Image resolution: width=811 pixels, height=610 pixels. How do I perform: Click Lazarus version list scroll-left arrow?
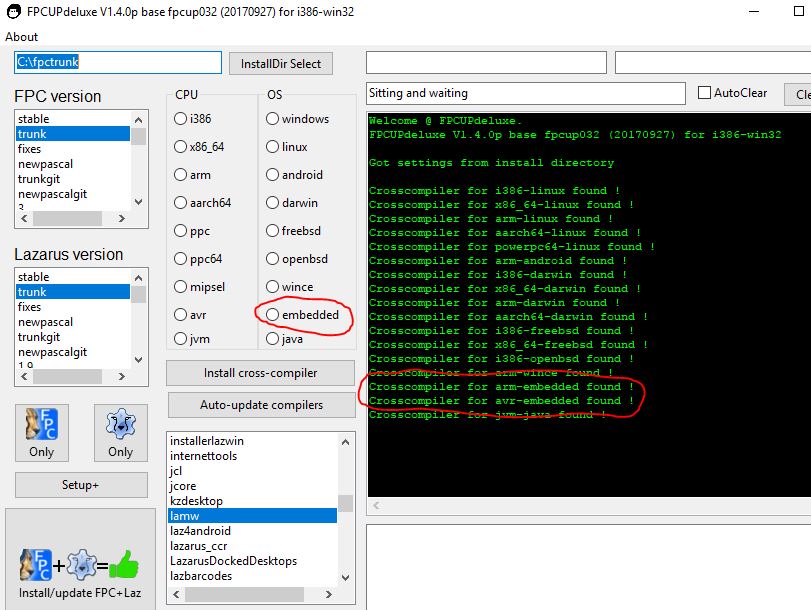[24, 376]
